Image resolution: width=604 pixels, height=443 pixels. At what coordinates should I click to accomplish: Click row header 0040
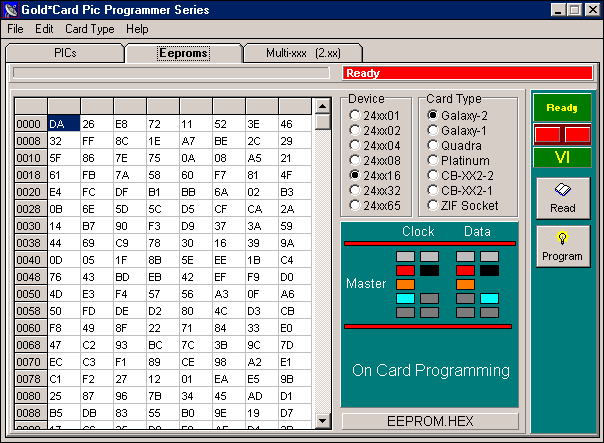point(31,260)
